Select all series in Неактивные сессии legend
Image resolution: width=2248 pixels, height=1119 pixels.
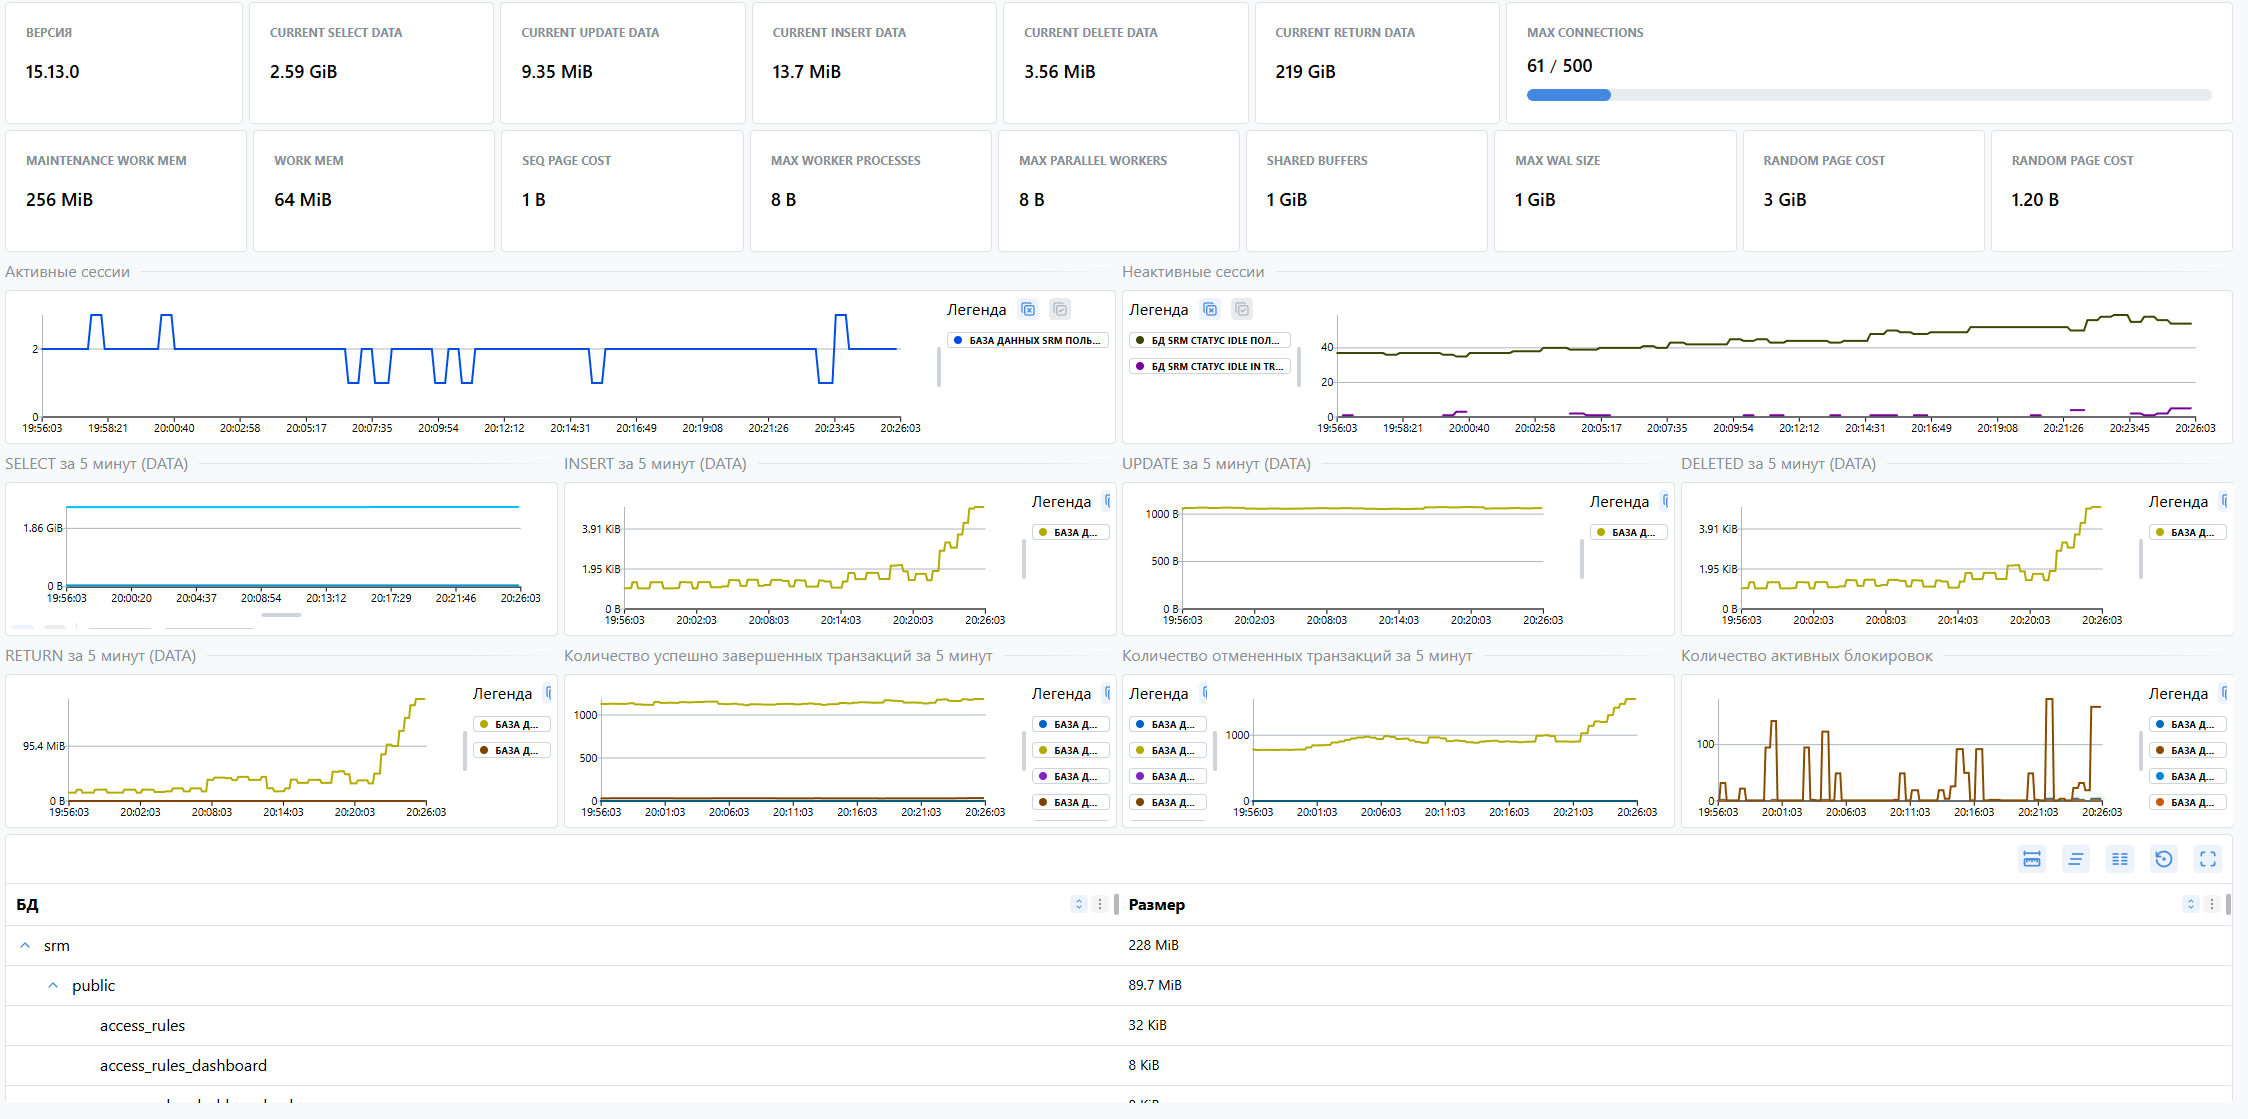pos(1242,310)
